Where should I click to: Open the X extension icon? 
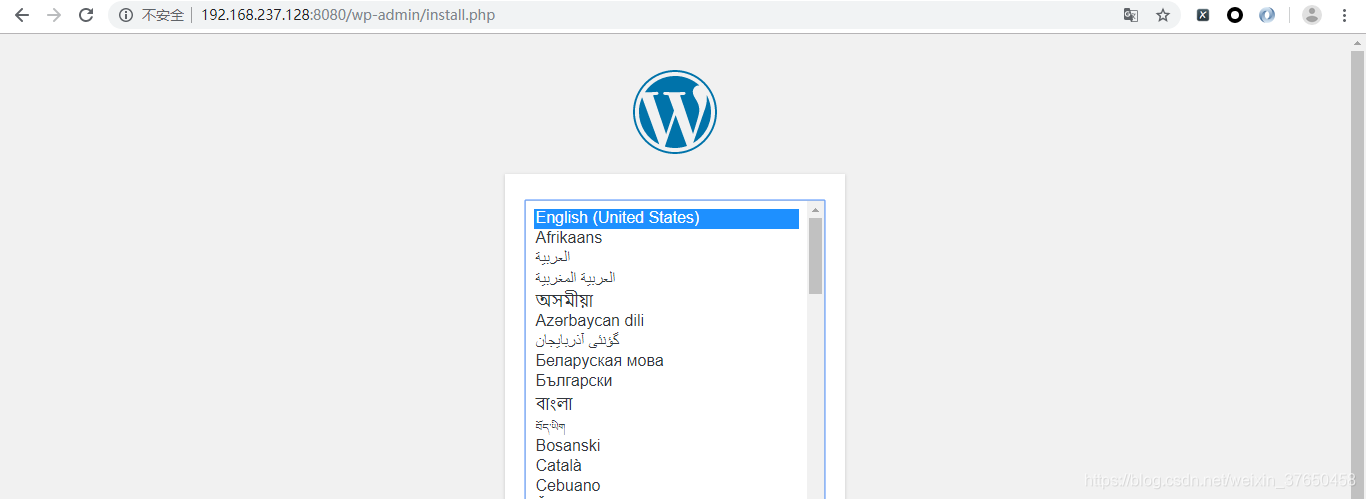(x=1203, y=15)
